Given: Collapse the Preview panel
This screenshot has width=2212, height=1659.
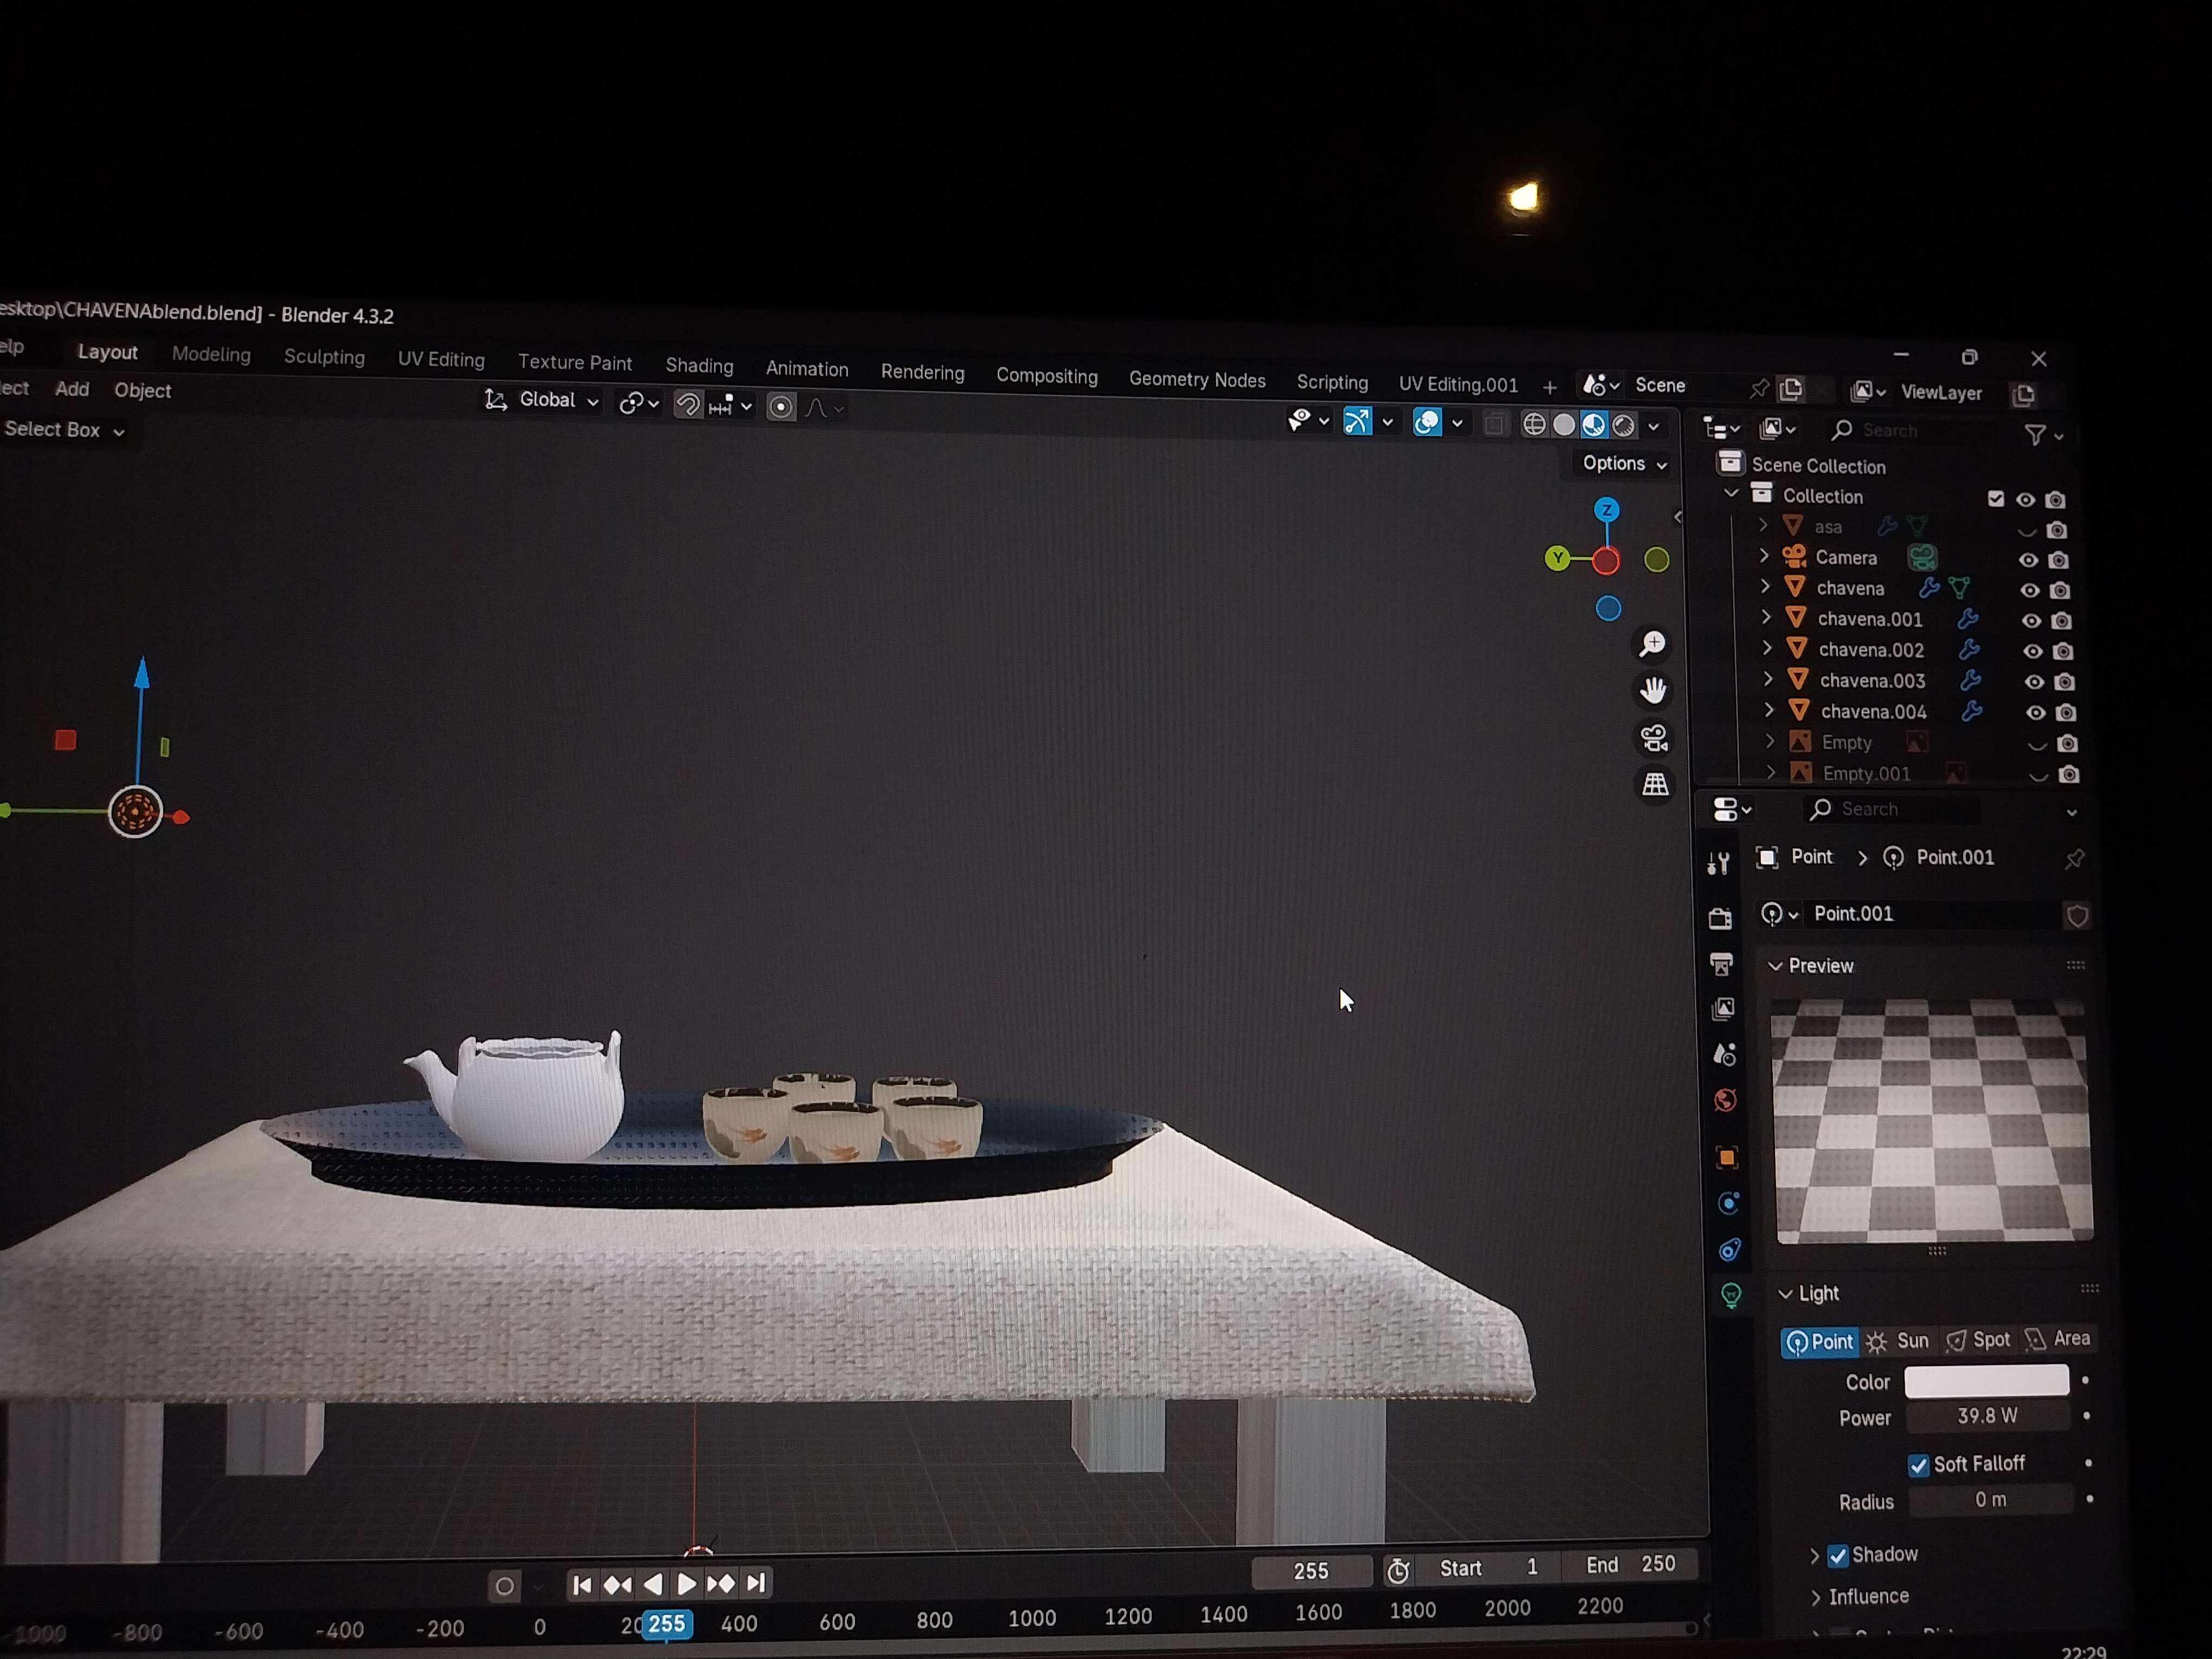Looking at the screenshot, I should (1775, 966).
